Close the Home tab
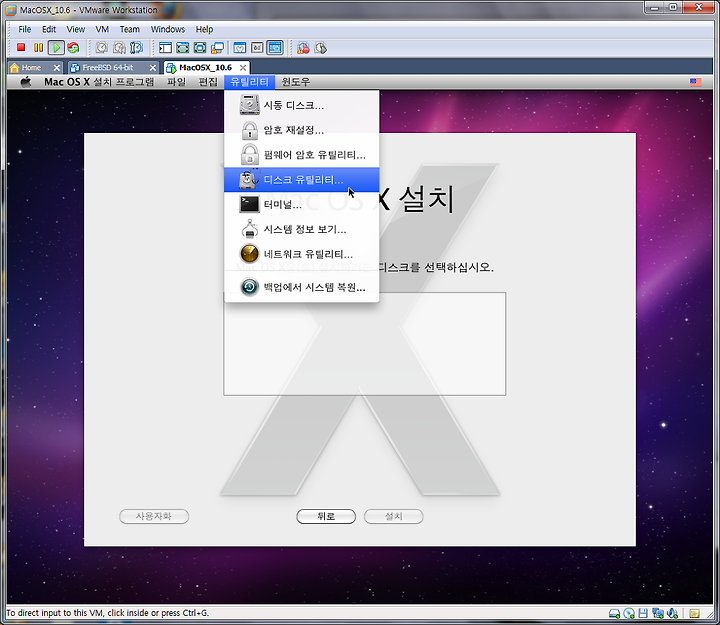720x625 pixels. tap(56, 68)
